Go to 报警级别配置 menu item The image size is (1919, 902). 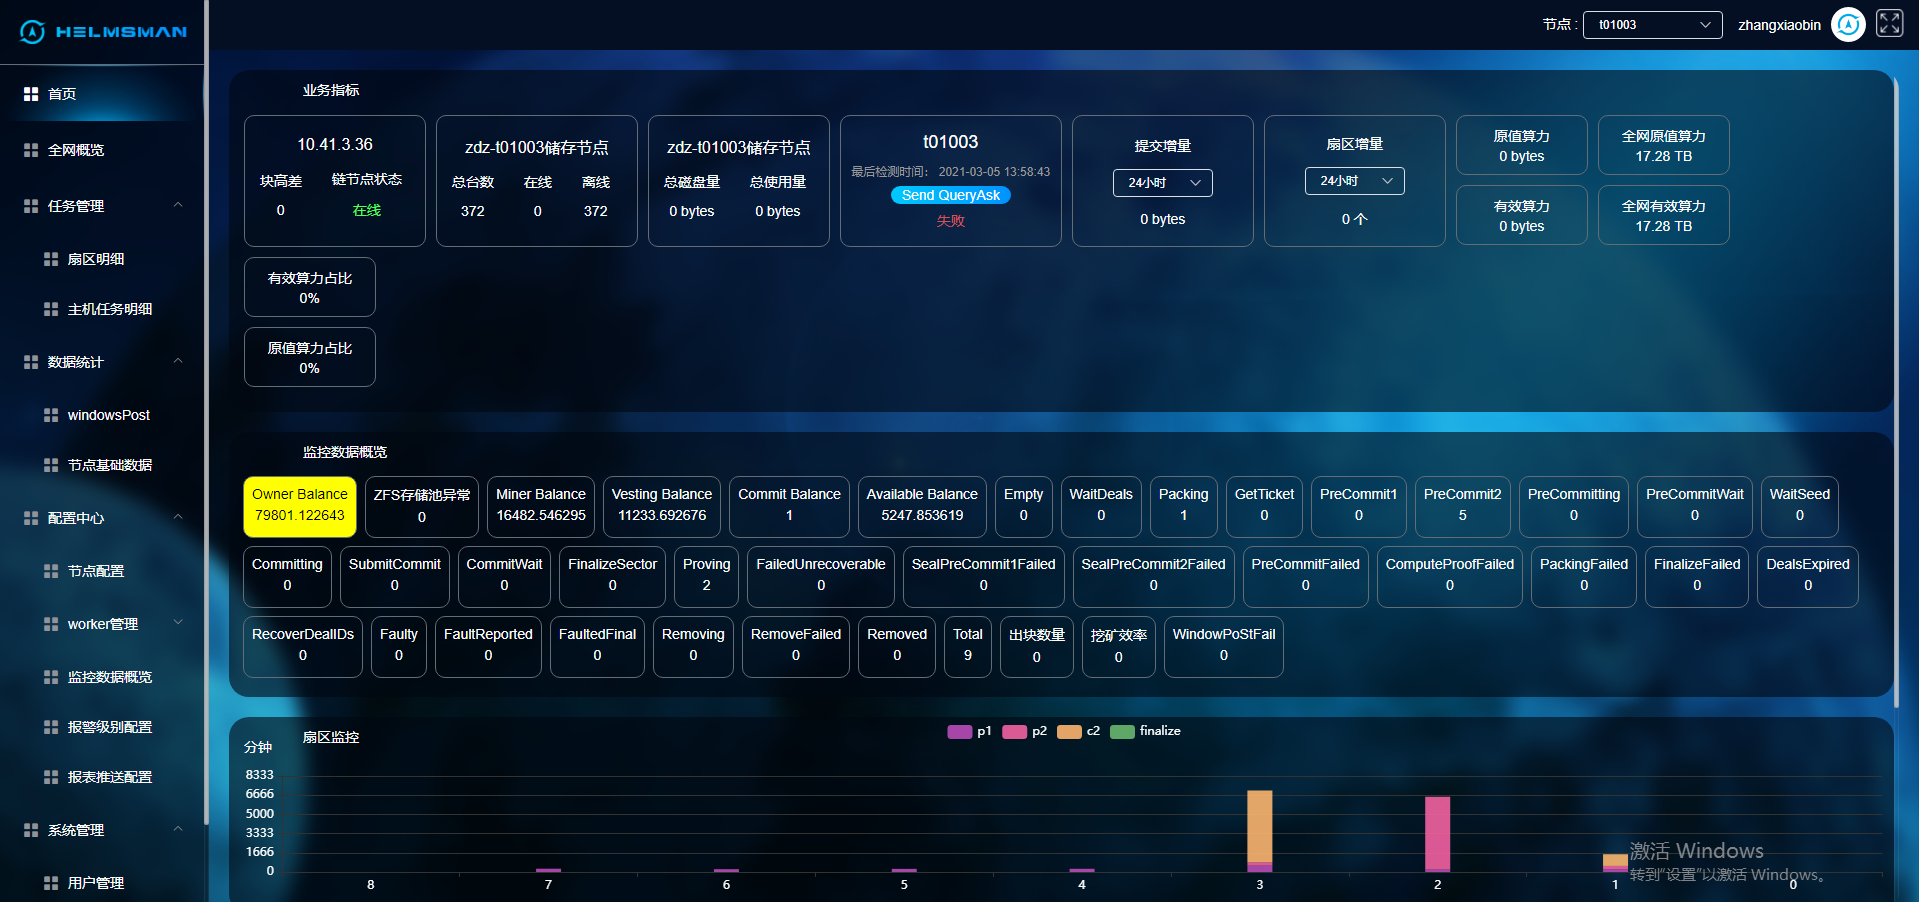110,727
